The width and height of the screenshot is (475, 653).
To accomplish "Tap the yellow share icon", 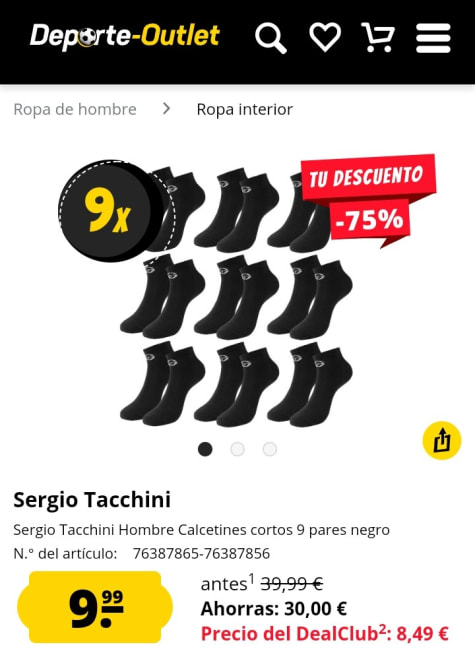I will tap(442, 441).
